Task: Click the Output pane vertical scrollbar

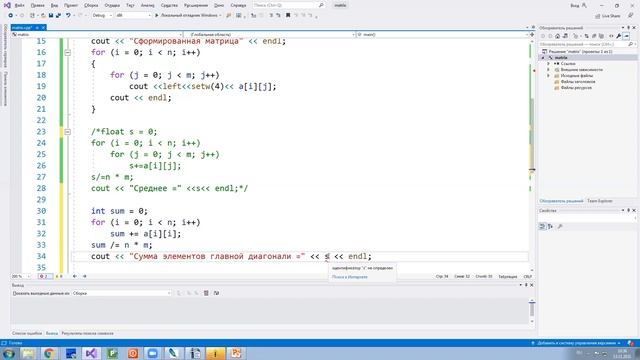Action: point(532,312)
